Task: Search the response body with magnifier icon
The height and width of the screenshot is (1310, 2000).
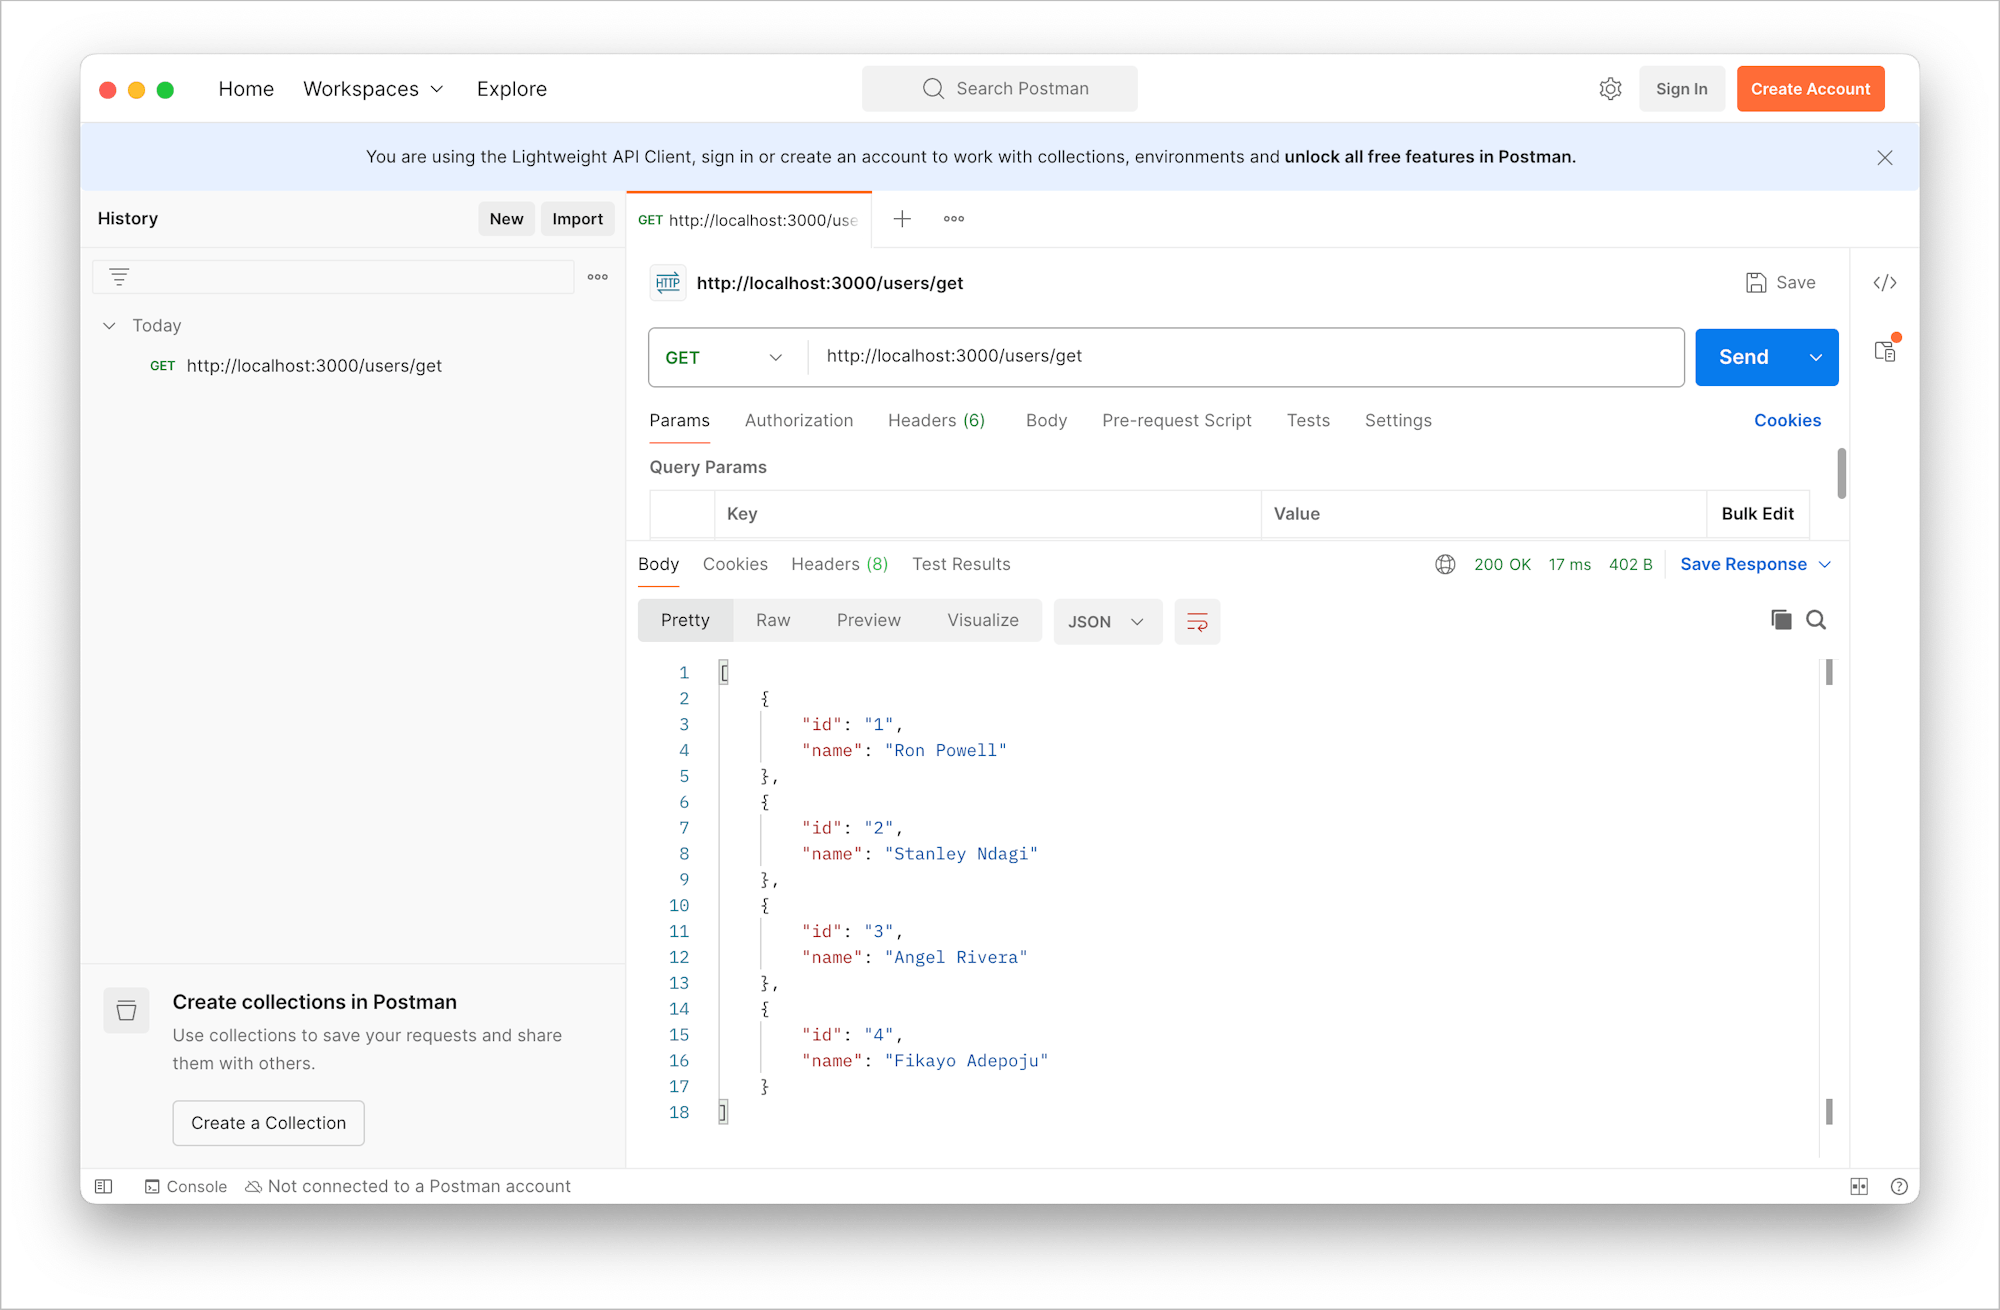Action: (1816, 620)
